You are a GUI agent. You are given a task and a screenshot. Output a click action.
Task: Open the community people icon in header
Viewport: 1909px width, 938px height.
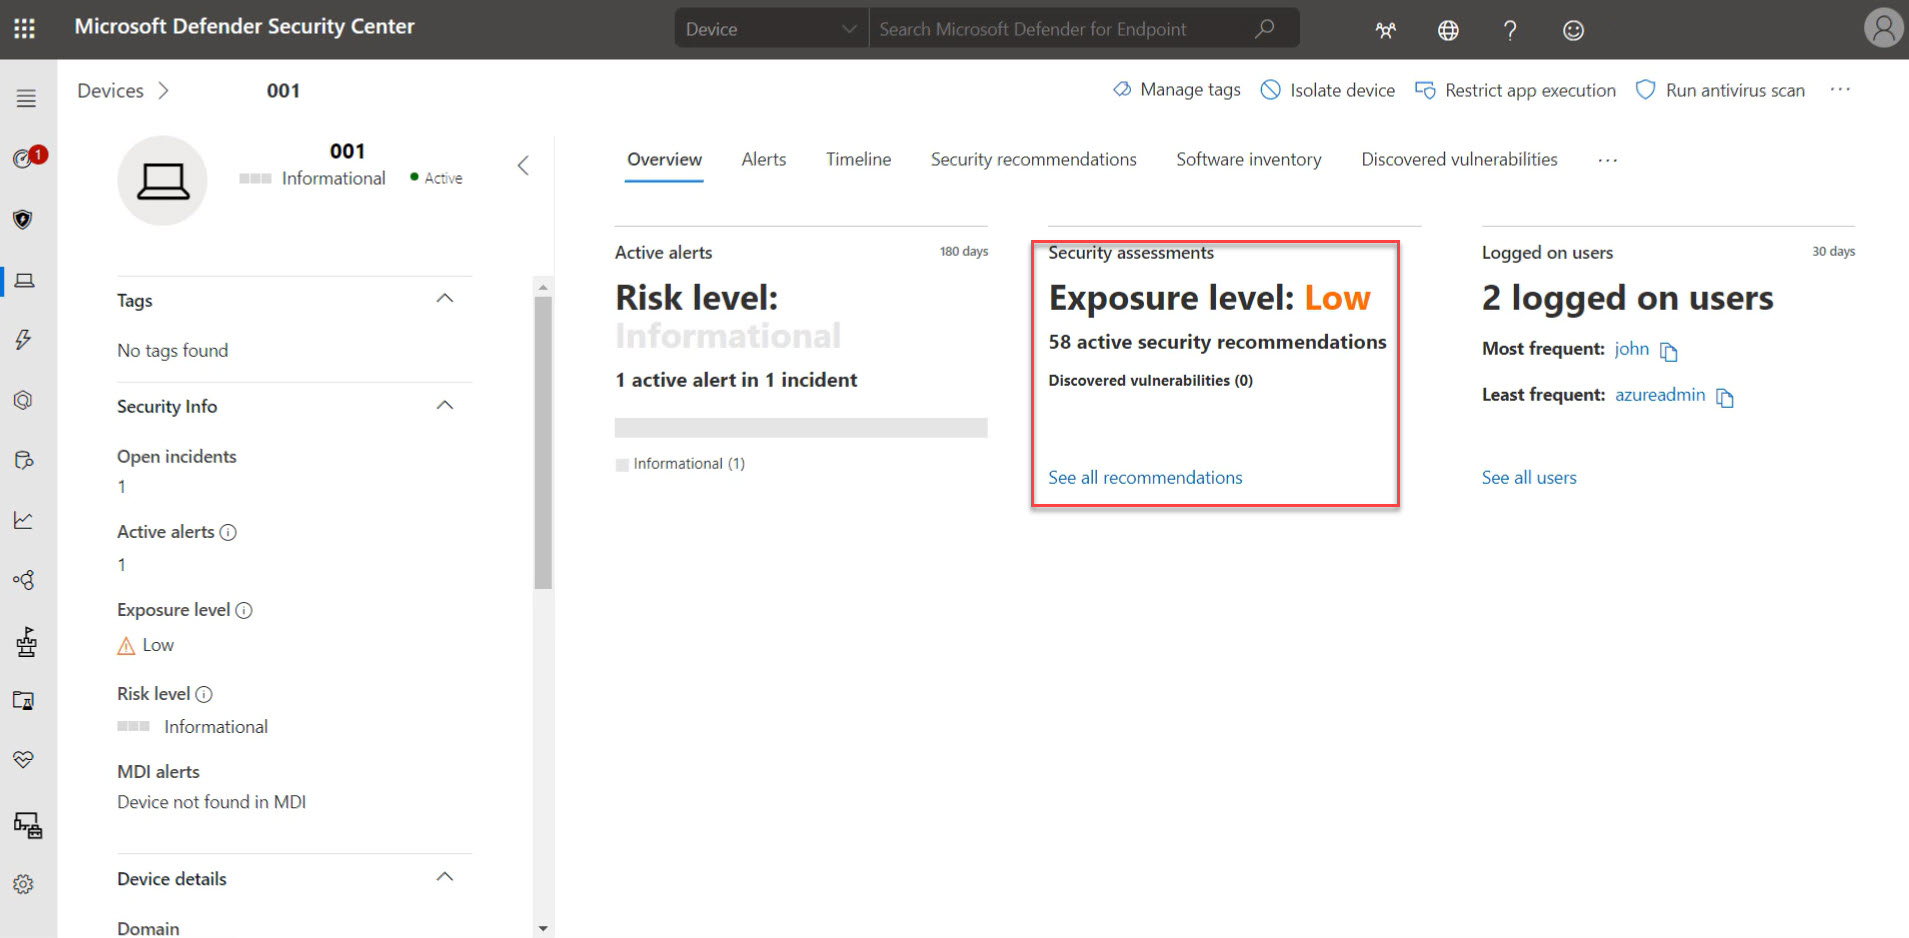tap(1385, 30)
